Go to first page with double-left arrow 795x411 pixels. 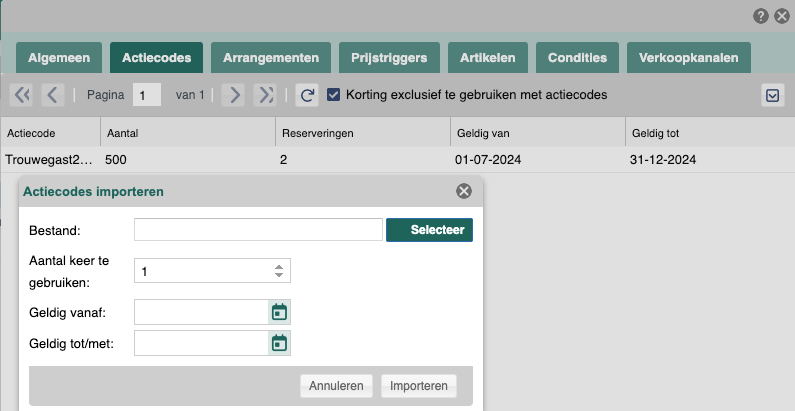[x=21, y=95]
